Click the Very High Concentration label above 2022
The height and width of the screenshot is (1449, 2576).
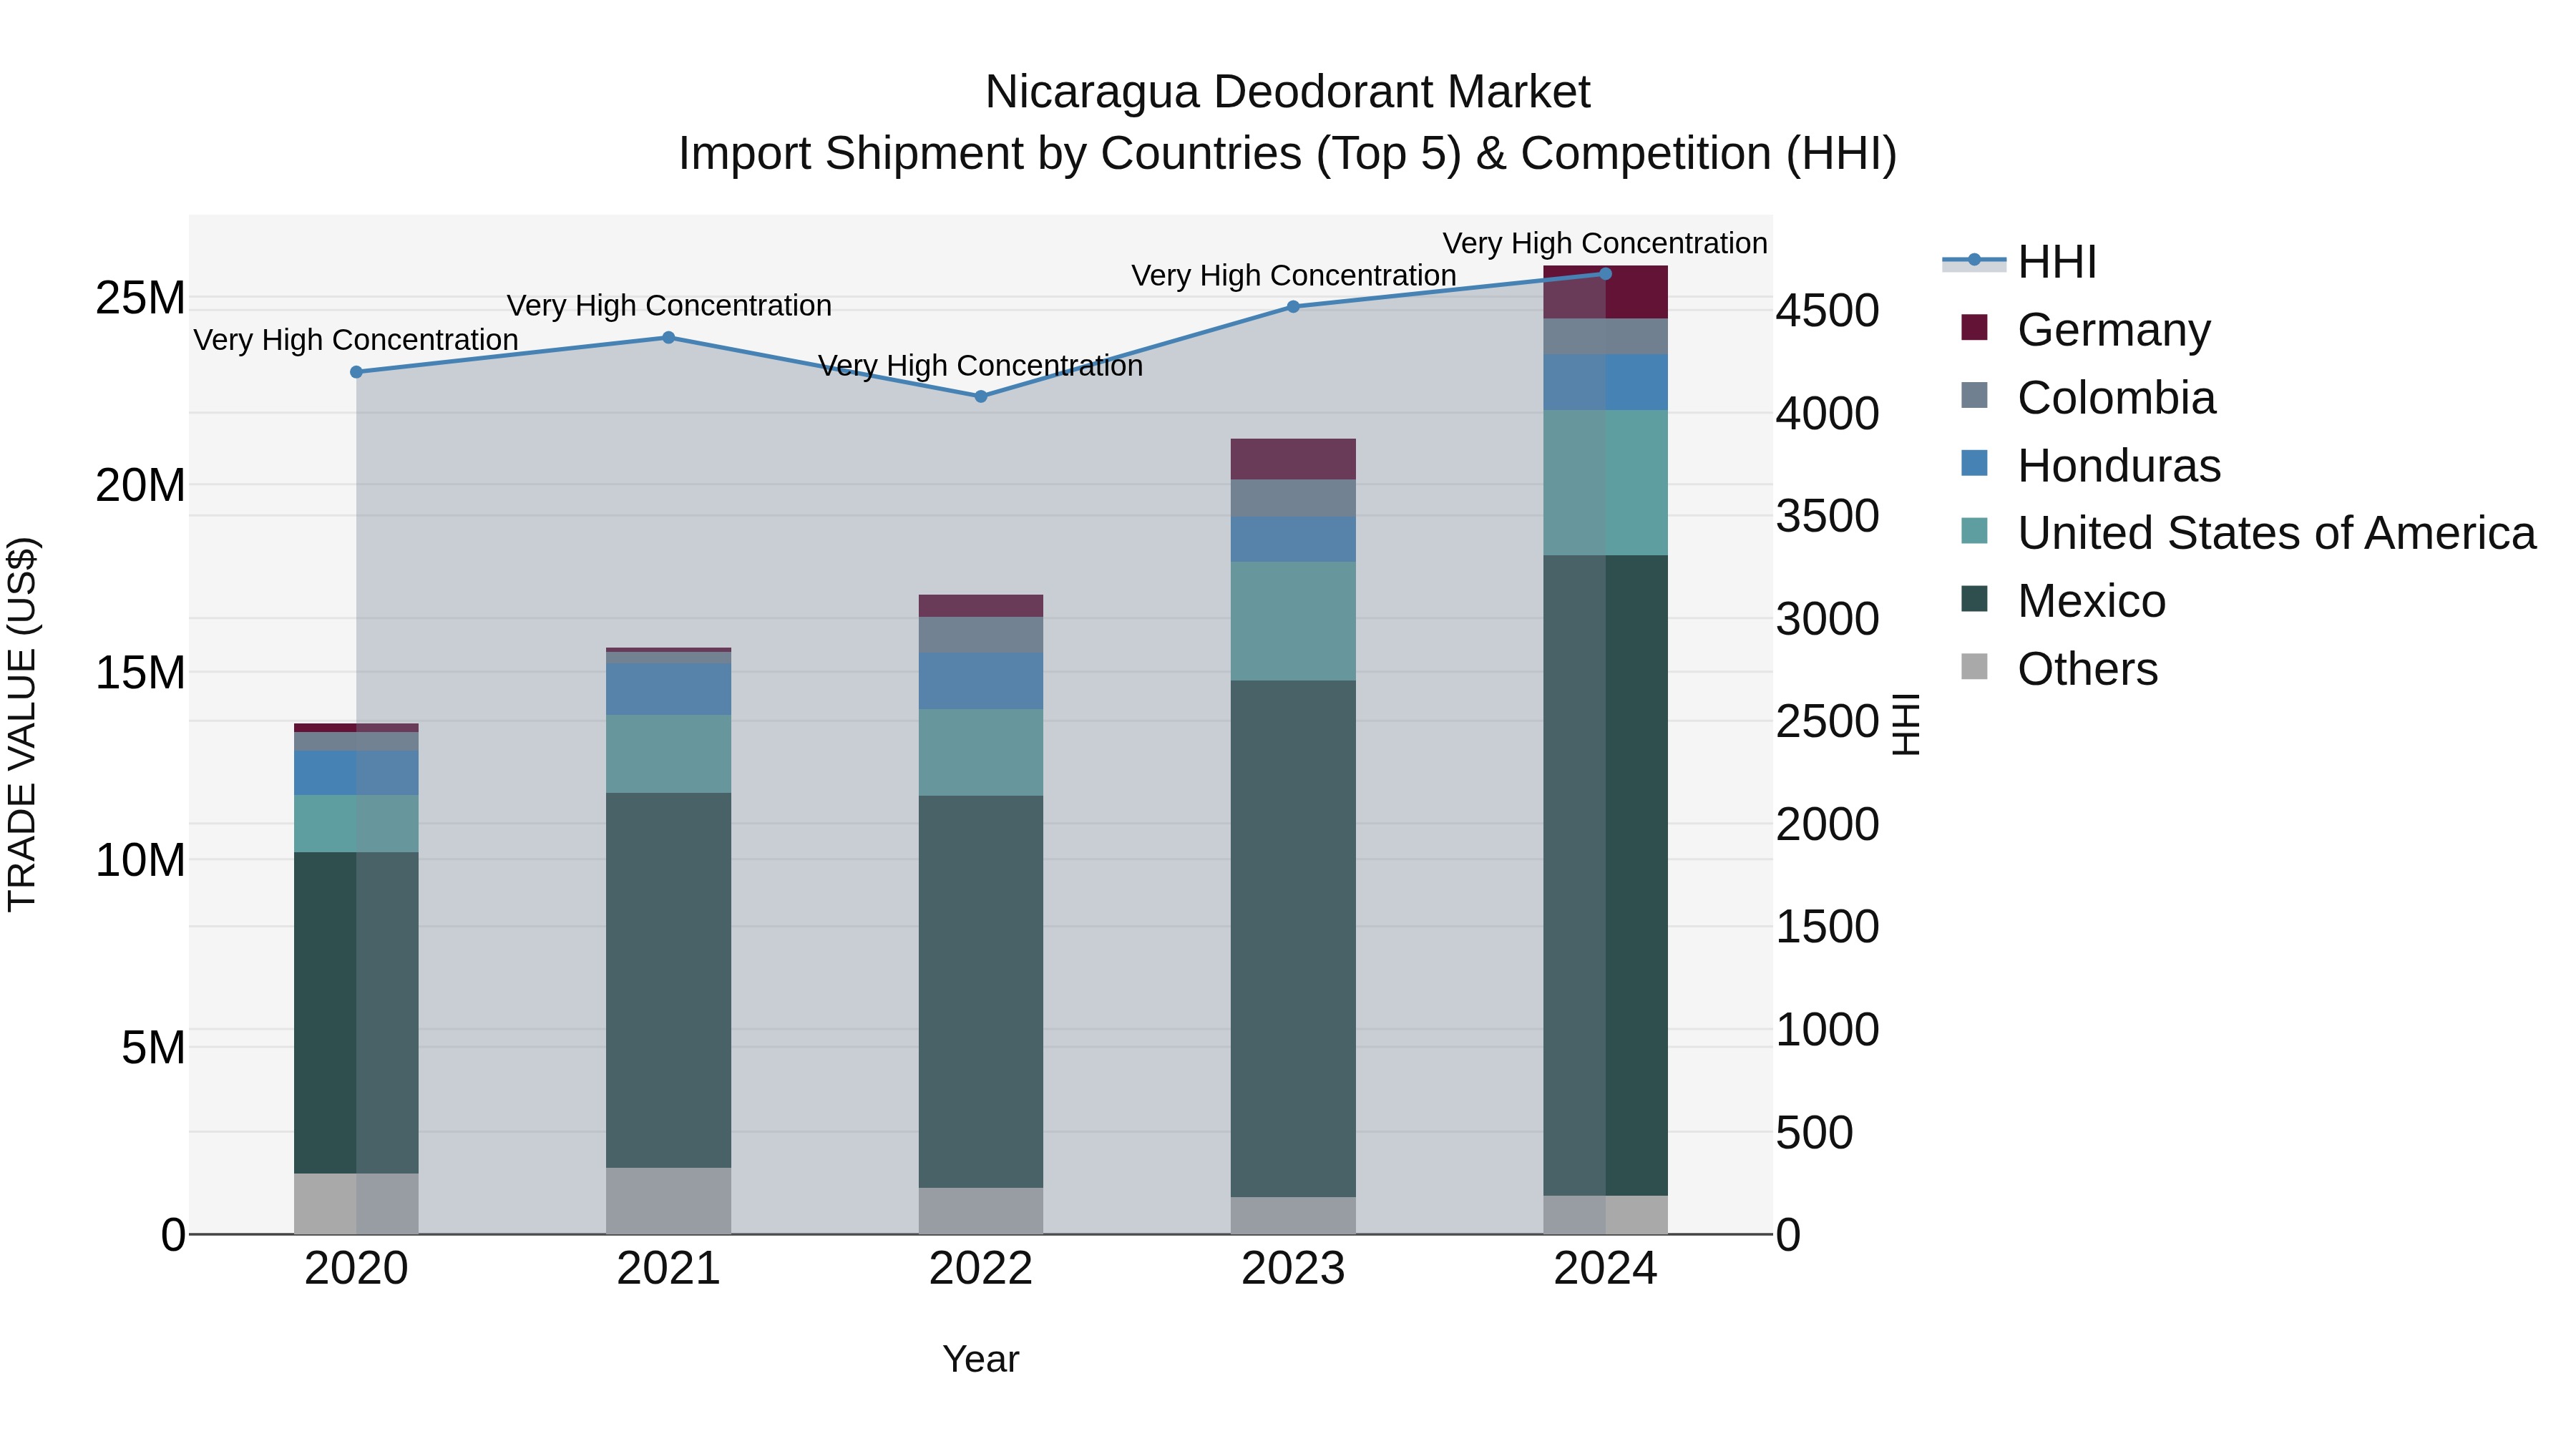click(981, 366)
